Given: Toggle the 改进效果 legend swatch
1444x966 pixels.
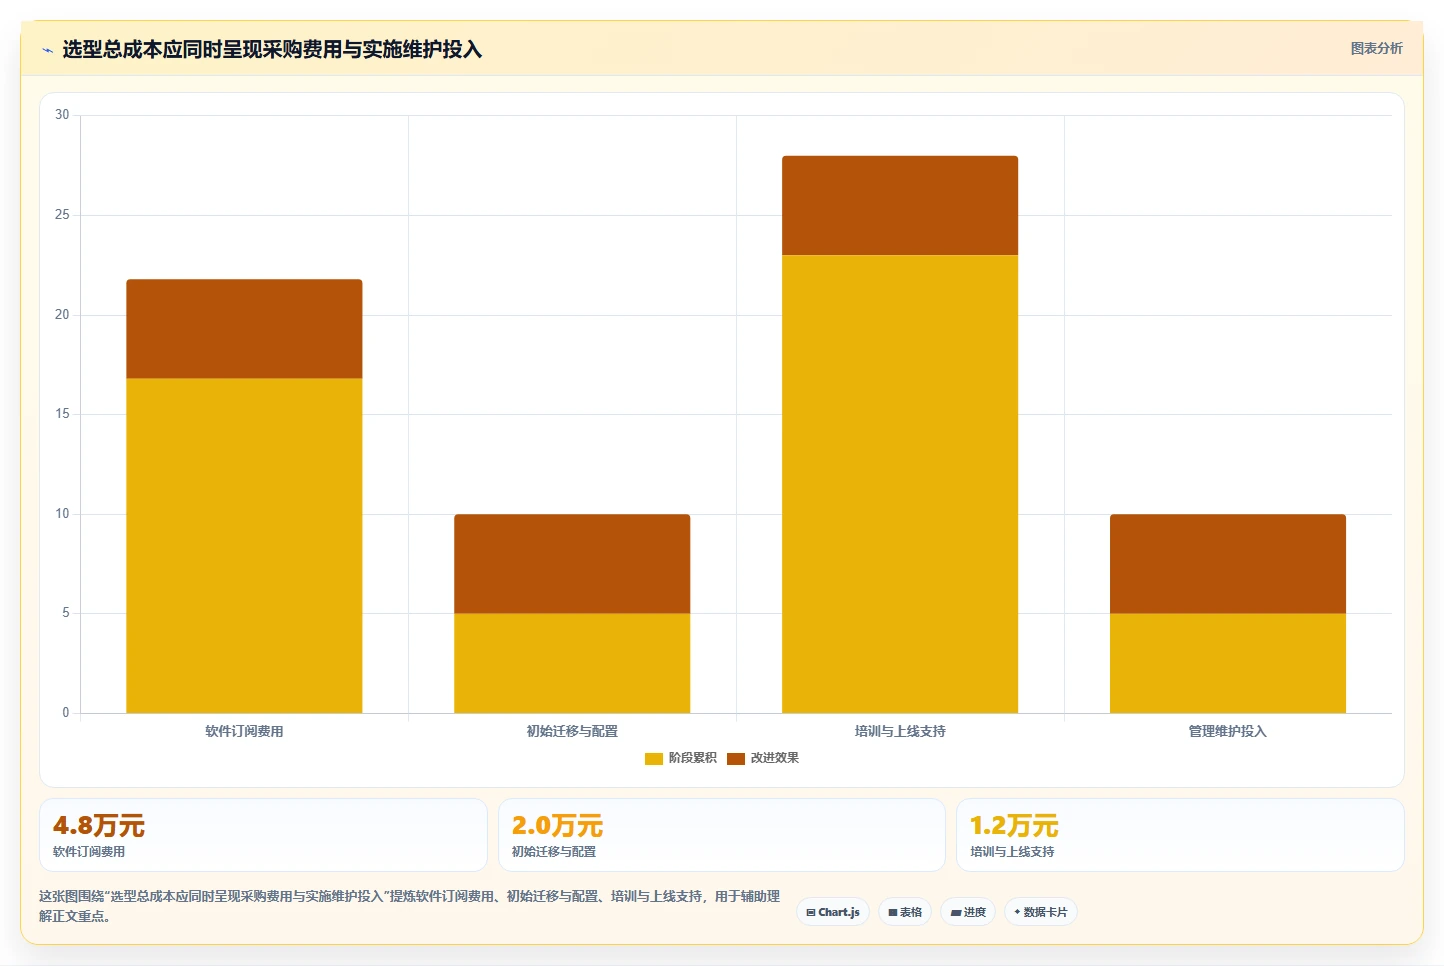Looking at the screenshot, I should [736, 758].
